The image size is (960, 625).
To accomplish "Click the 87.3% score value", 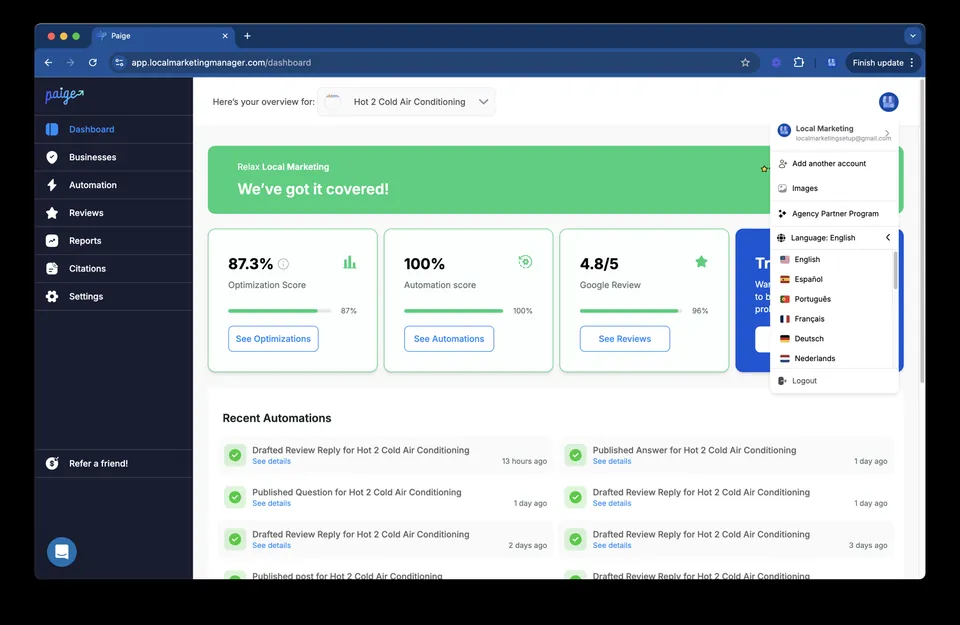I will 250,264.
